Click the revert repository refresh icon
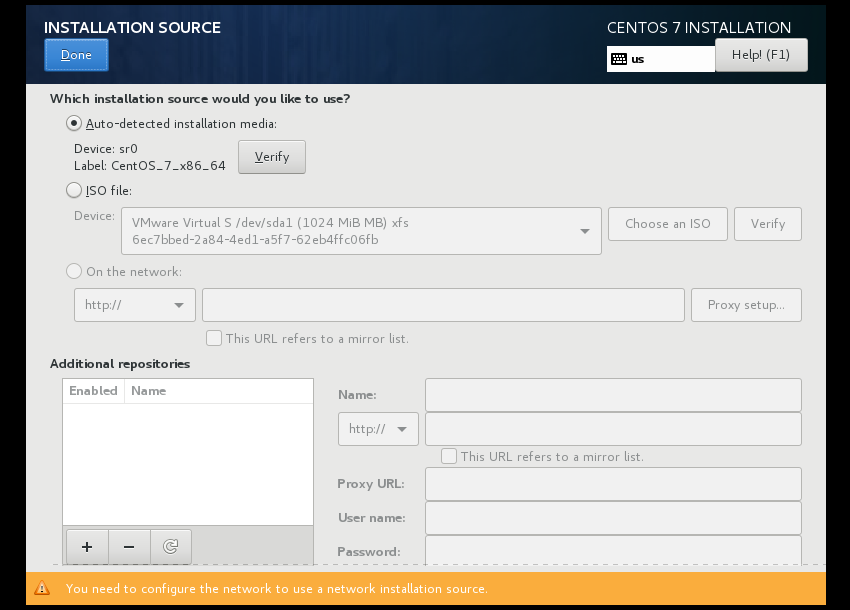 pyautogui.click(x=171, y=547)
